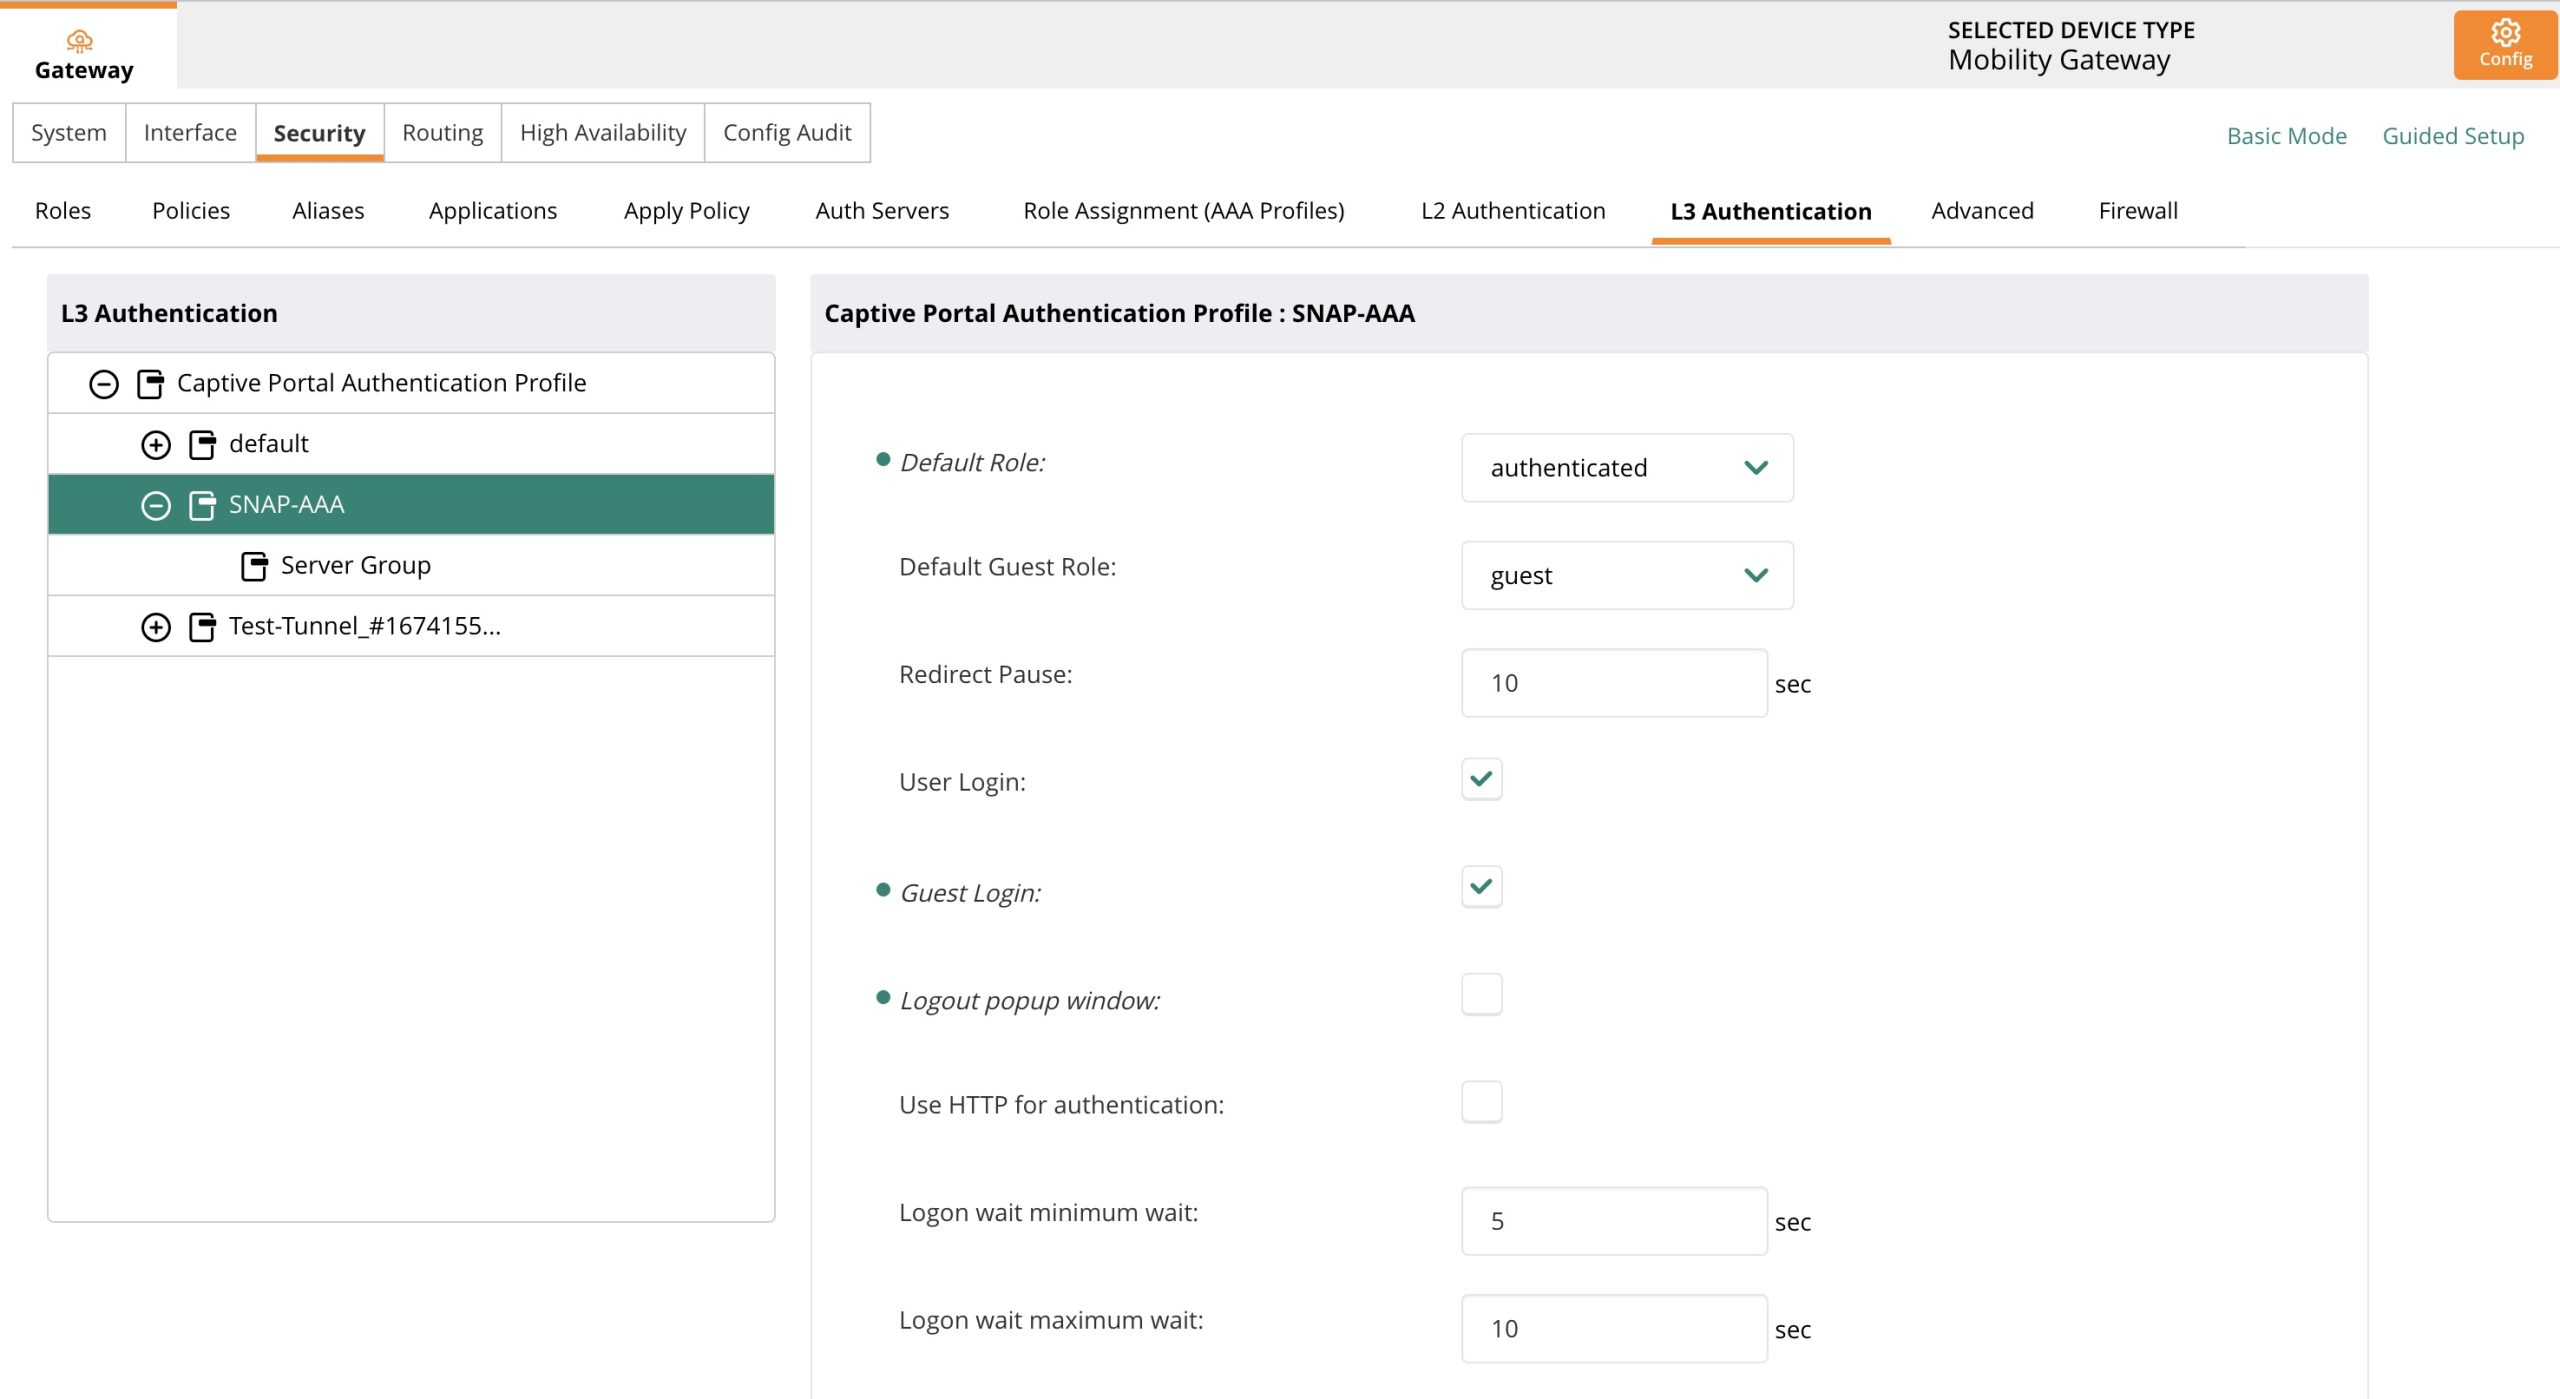Click profile icon beside Captive Portal Authentication Profile
This screenshot has width=2560, height=1399.
pos(150,384)
